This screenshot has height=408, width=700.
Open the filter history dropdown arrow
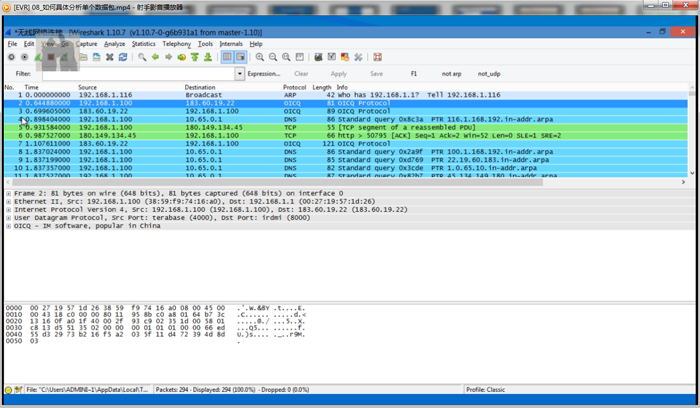point(240,74)
